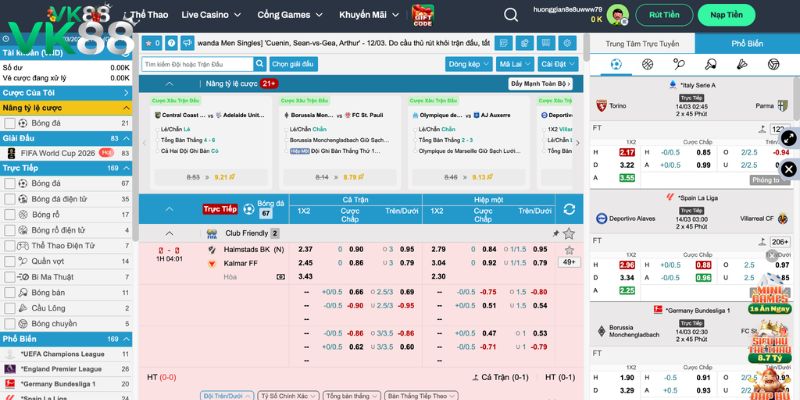Open the user avatar profile
The width and height of the screenshot is (800, 400).
[618, 15]
